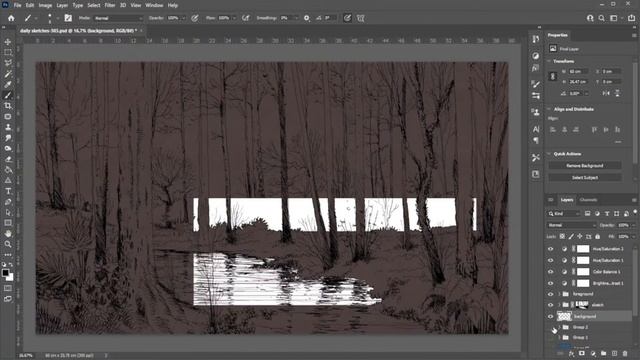Screen dimensions: 640x360
Task: Open the layer Opacity dropdown arrow
Action: click(633, 225)
